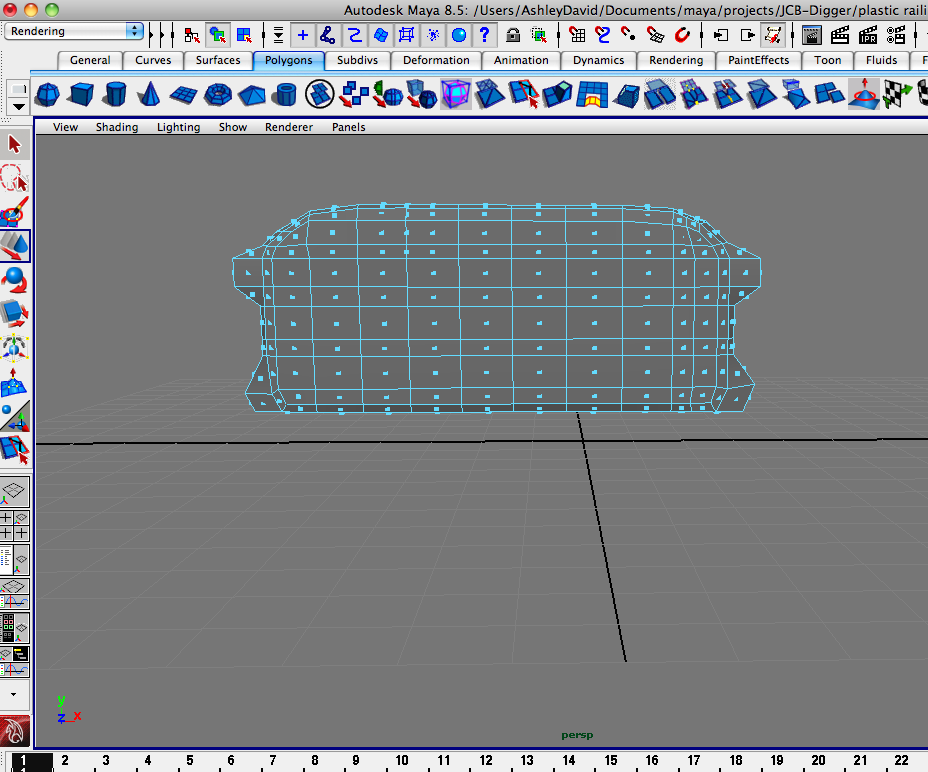The width and height of the screenshot is (928, 772).
Task: Open the Shading panel menu
Action: coord(117,127)
